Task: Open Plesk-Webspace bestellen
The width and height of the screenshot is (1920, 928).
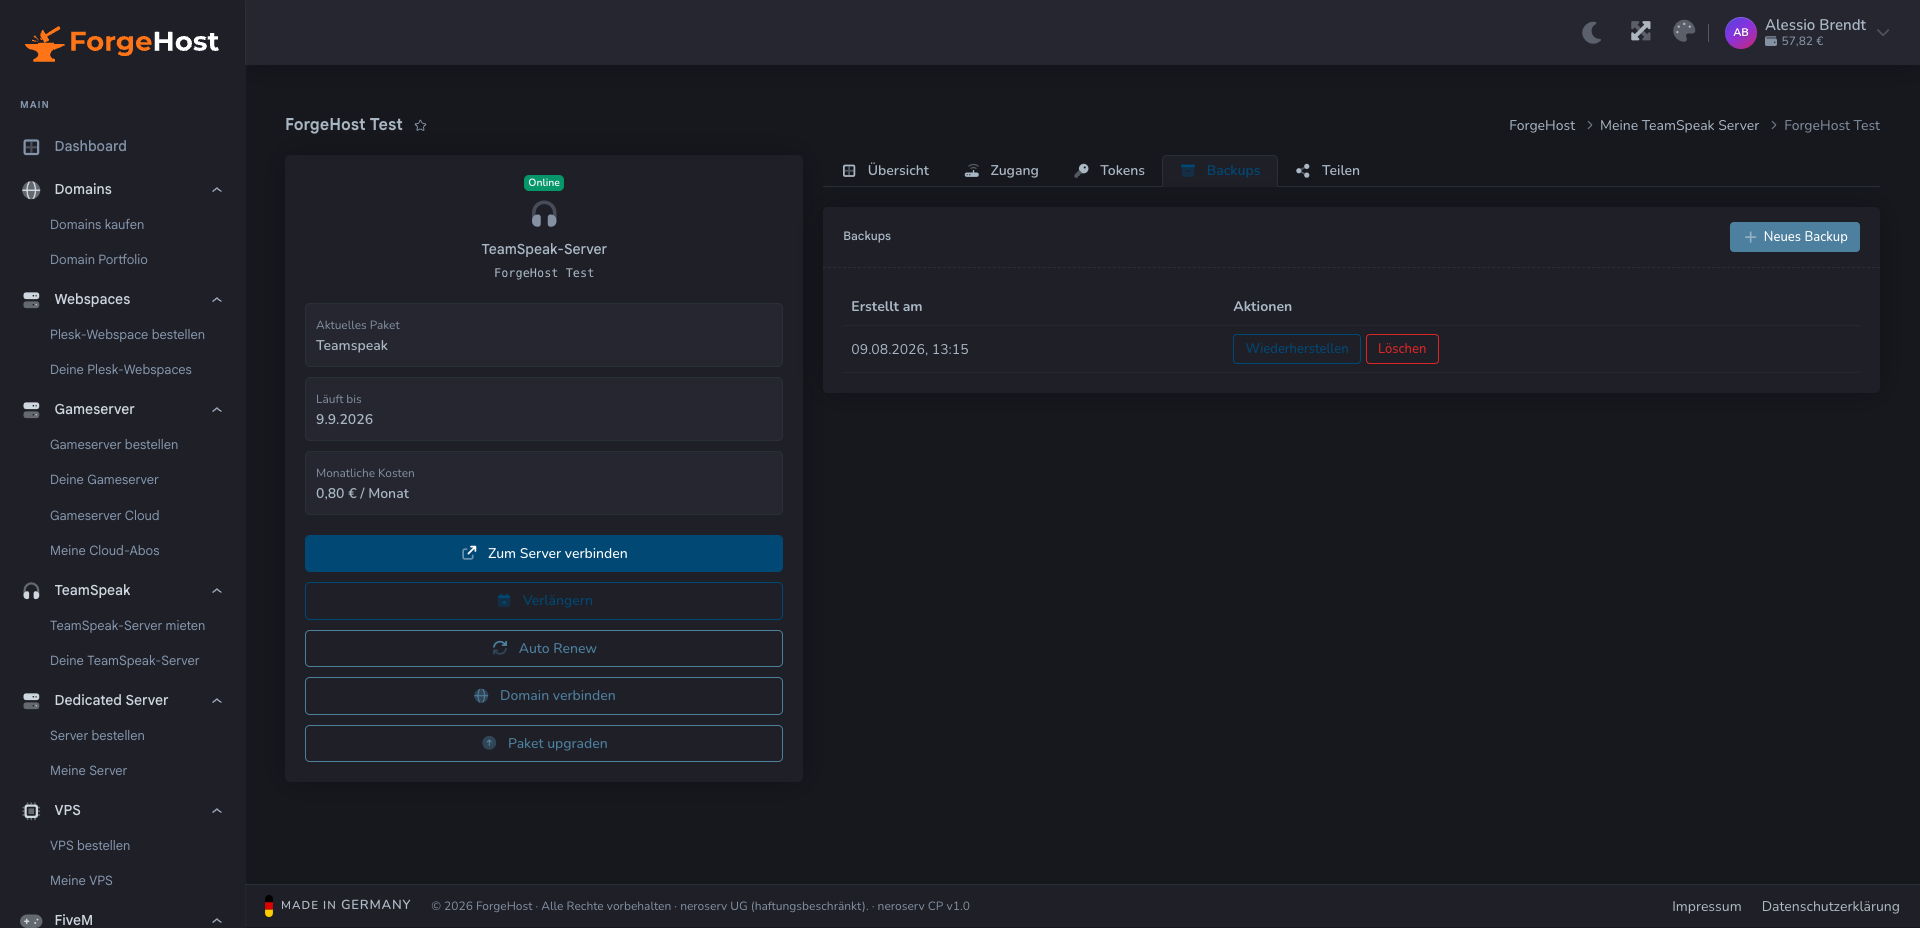Action: 127,335
